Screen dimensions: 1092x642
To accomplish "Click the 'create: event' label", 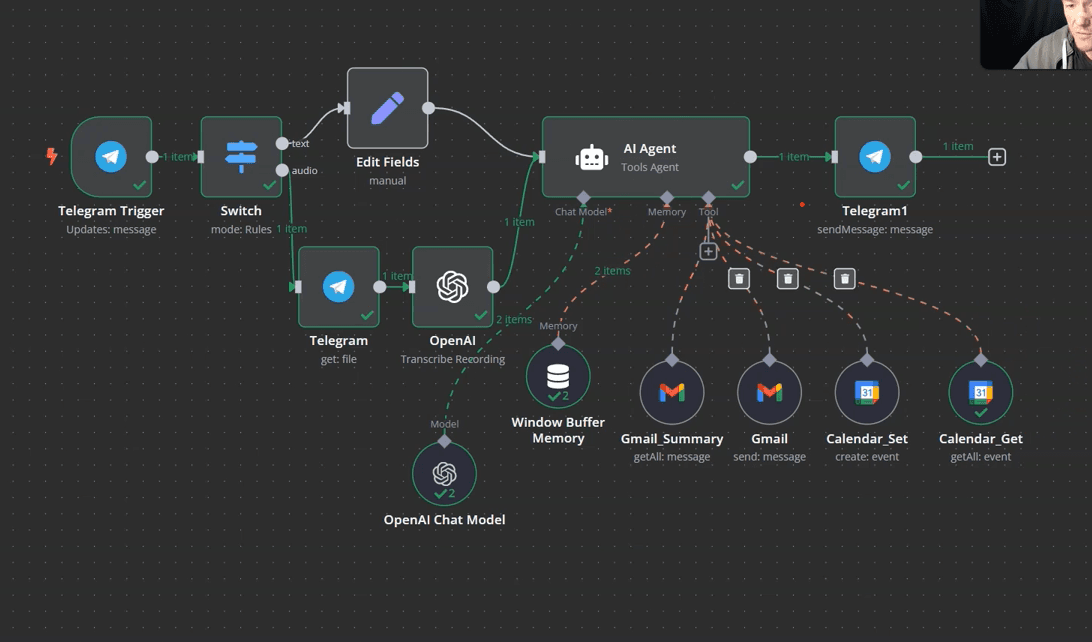I will pos(867,457).
